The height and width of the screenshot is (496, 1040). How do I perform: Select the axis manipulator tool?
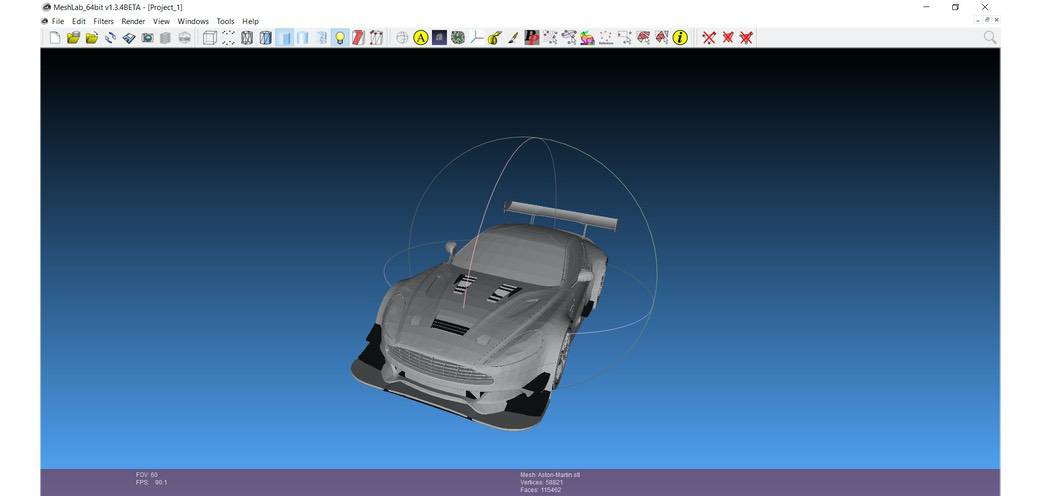(x=476, y=38)
